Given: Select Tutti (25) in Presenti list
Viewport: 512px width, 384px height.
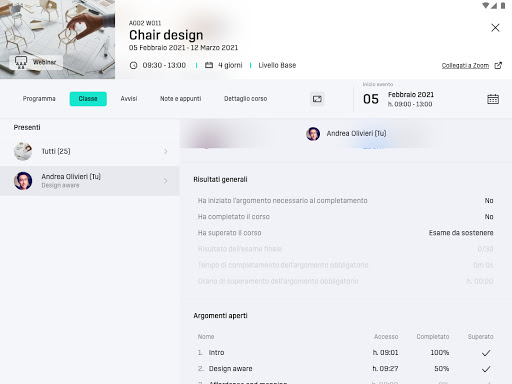Looking at the screenshot, I should (x=90, y=151).
